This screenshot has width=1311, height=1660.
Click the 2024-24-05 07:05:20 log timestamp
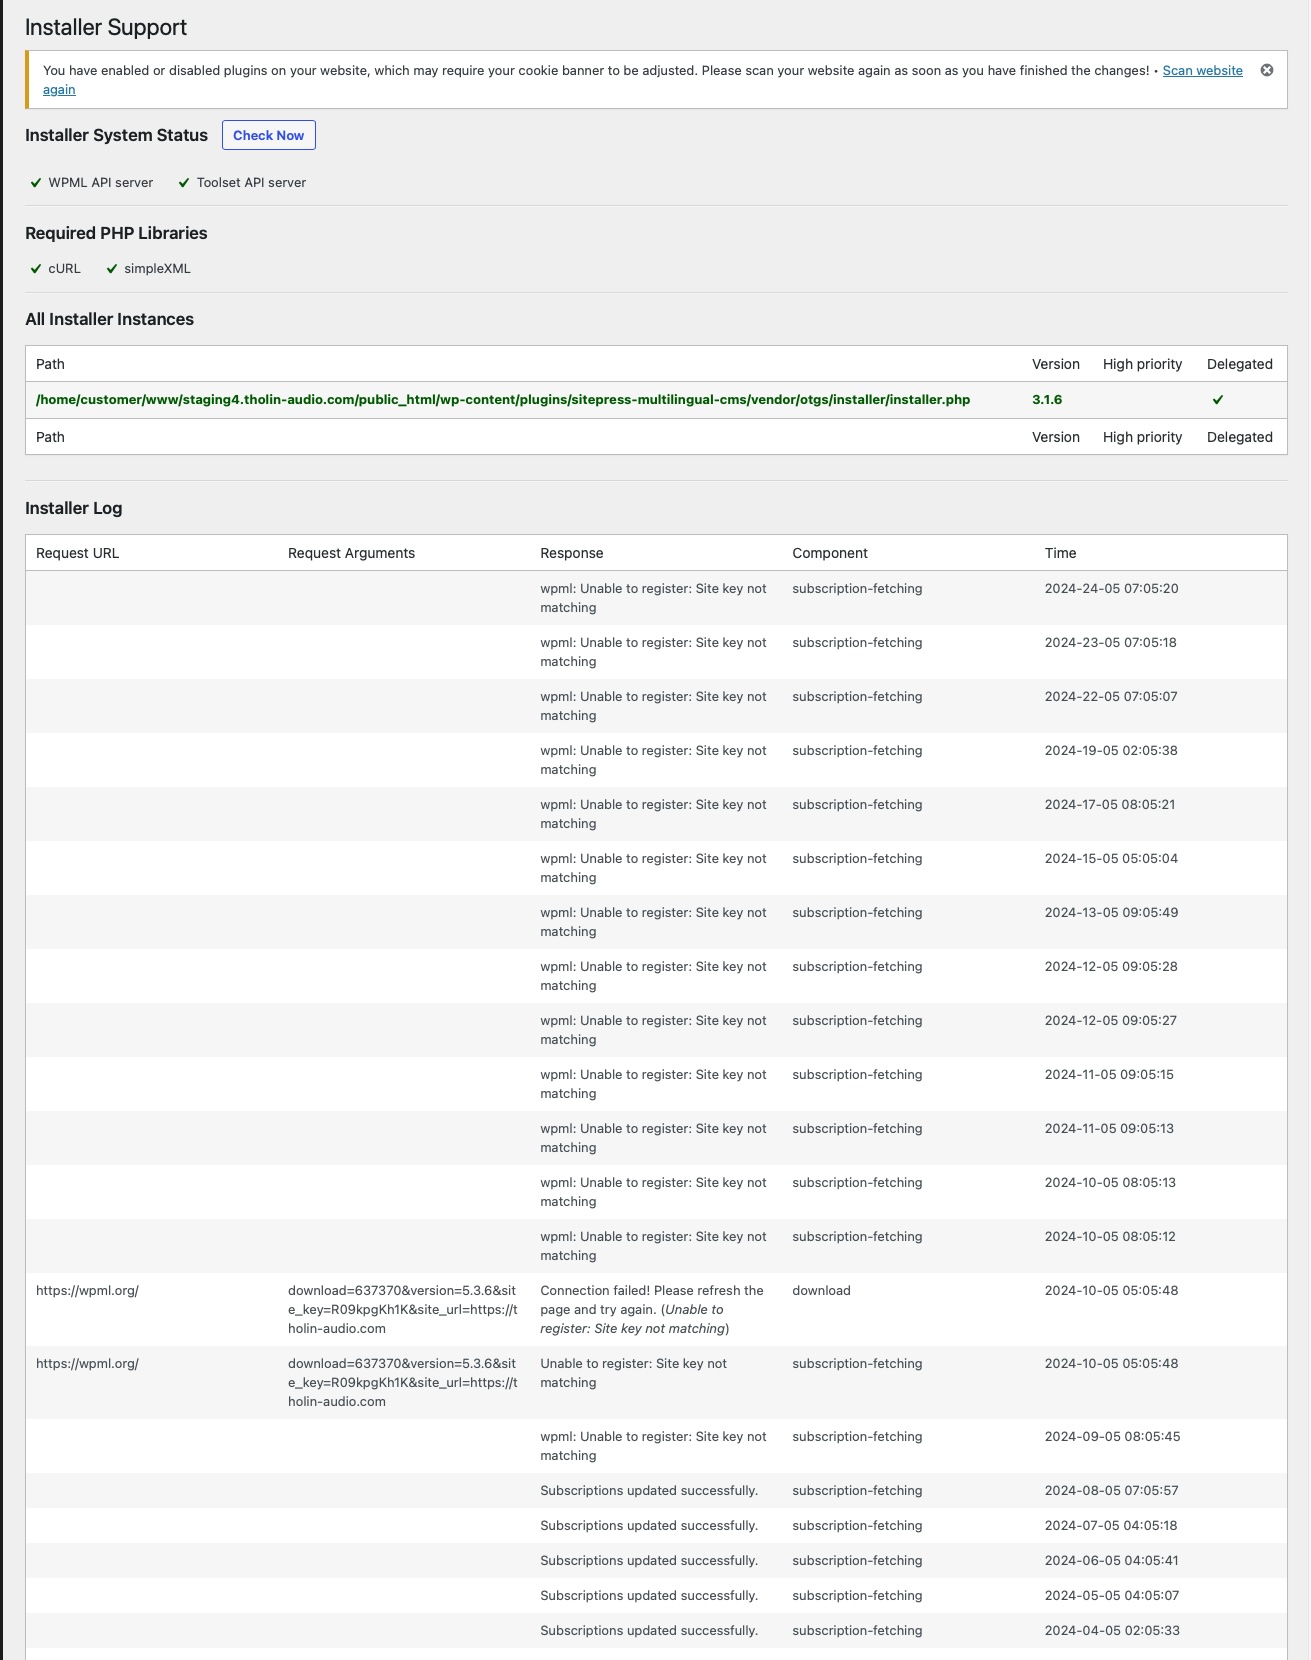tap(1111, 589)
